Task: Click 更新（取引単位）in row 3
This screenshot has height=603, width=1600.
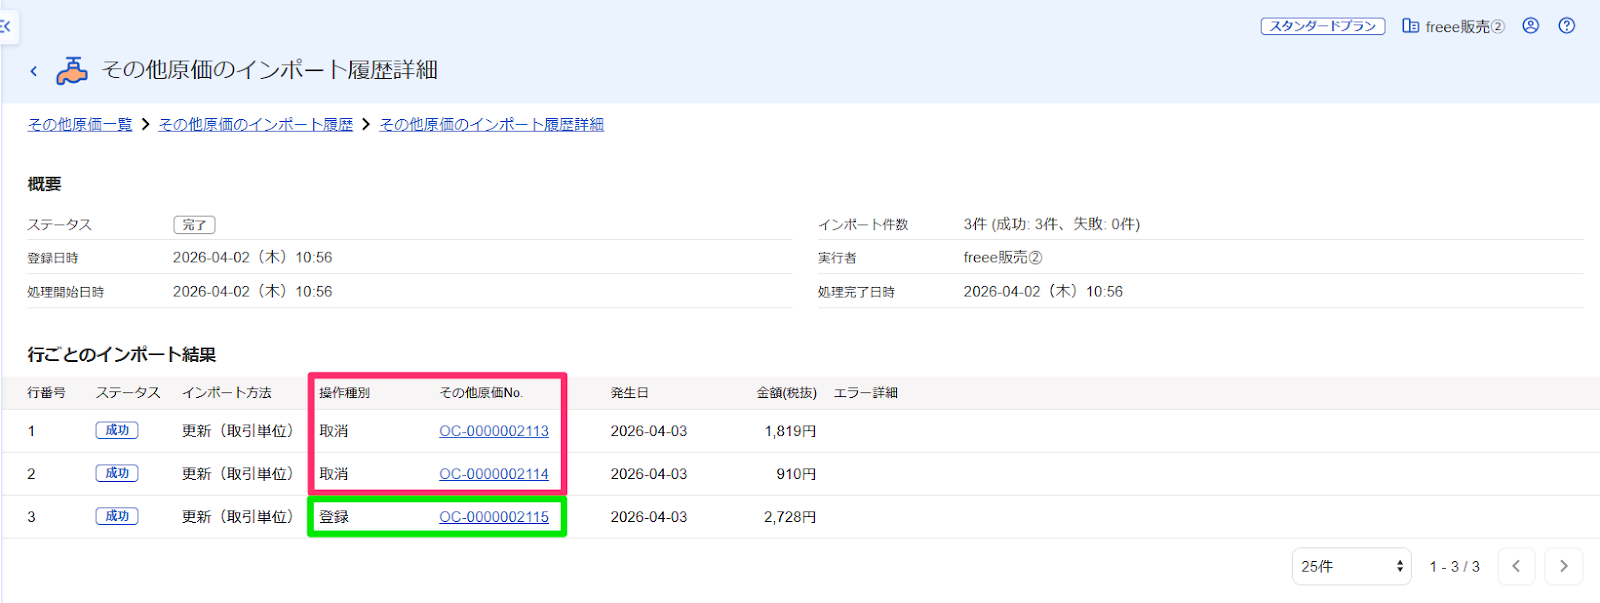Action: (x=238, y=517)
